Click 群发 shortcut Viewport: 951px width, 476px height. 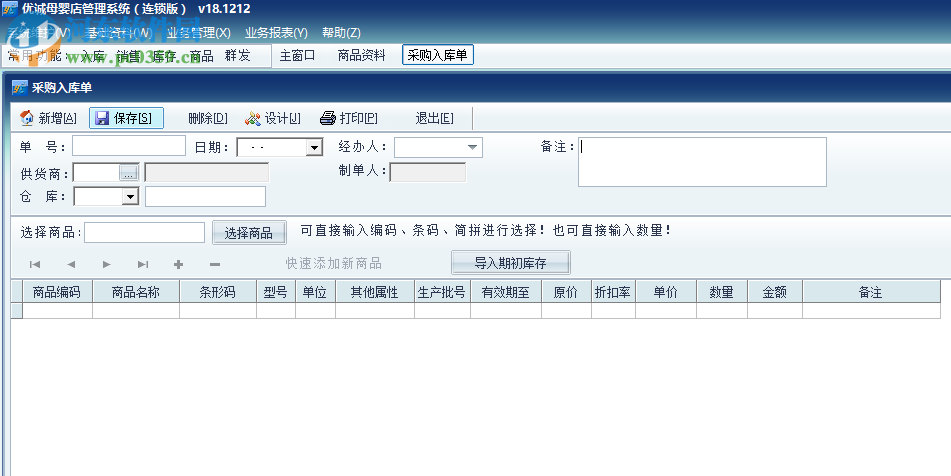pos(237,56)
